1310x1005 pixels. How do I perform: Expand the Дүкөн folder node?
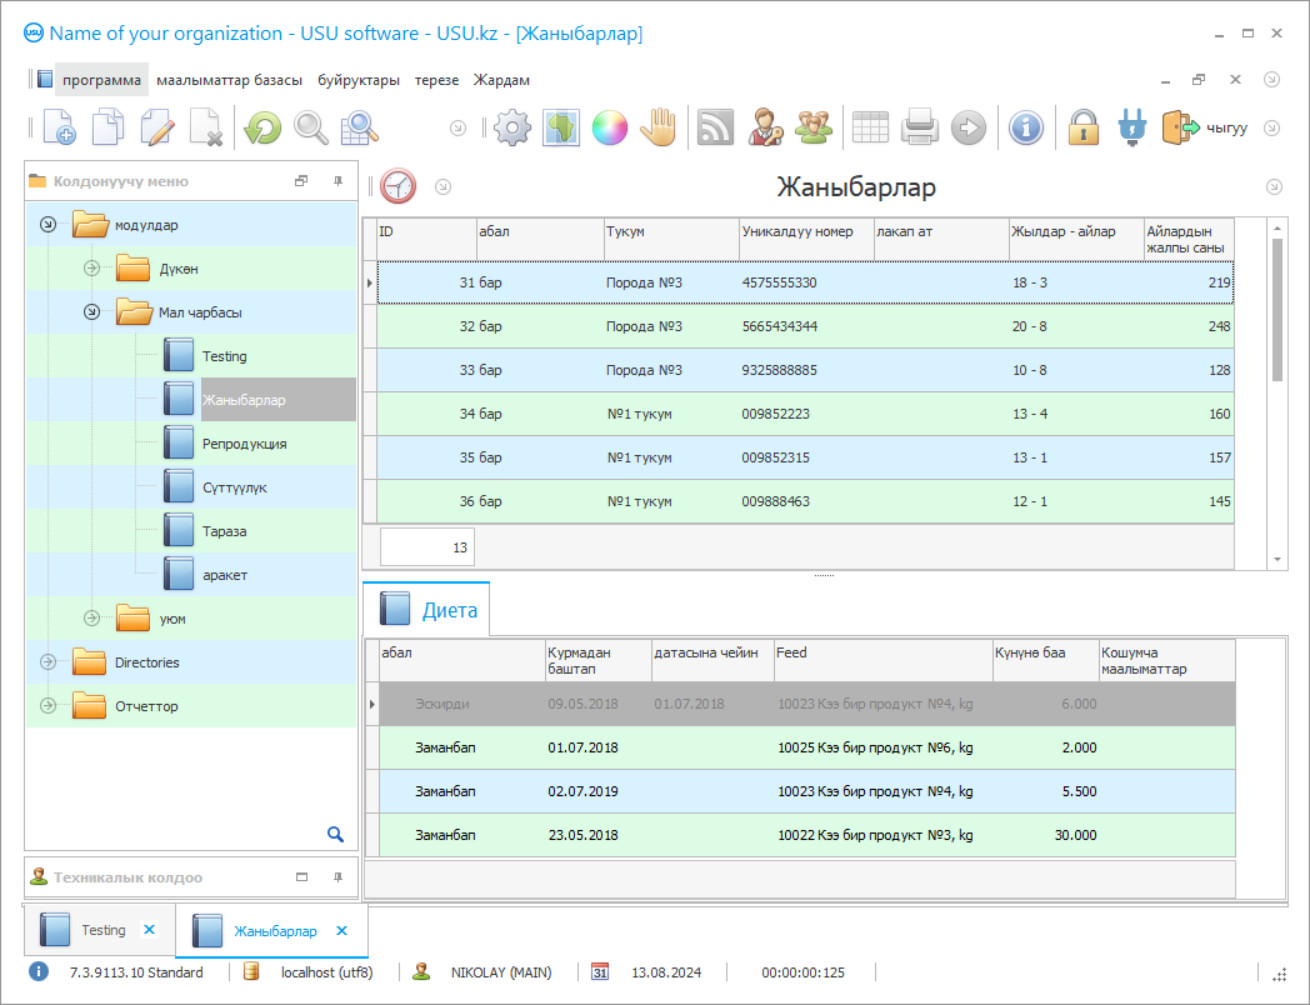coord(92,268)
